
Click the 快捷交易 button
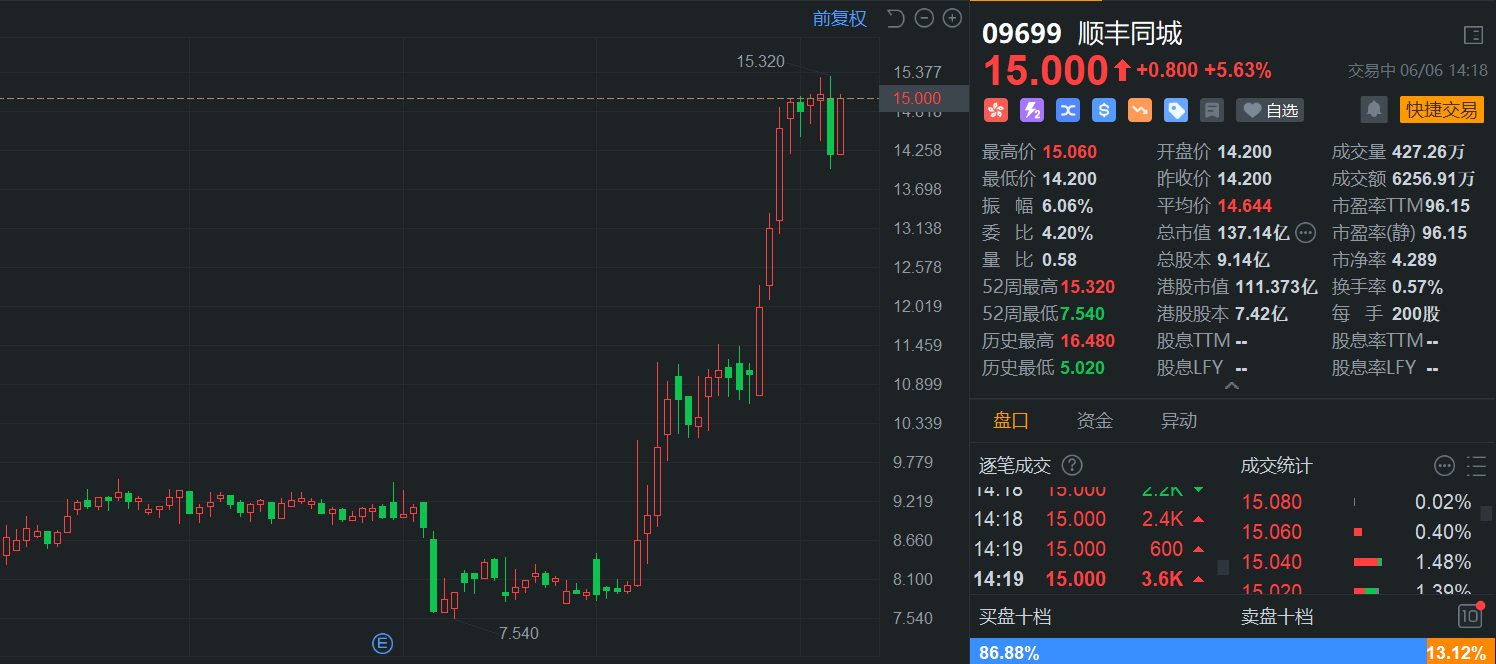[1442, 110]
